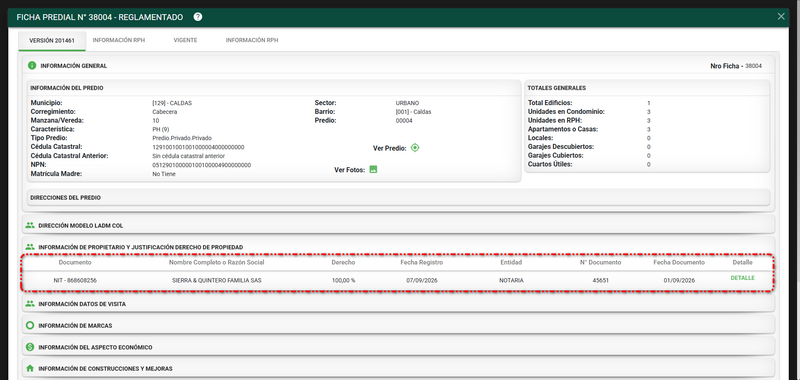Open the Ver Fotos image icon

(373, 169)
